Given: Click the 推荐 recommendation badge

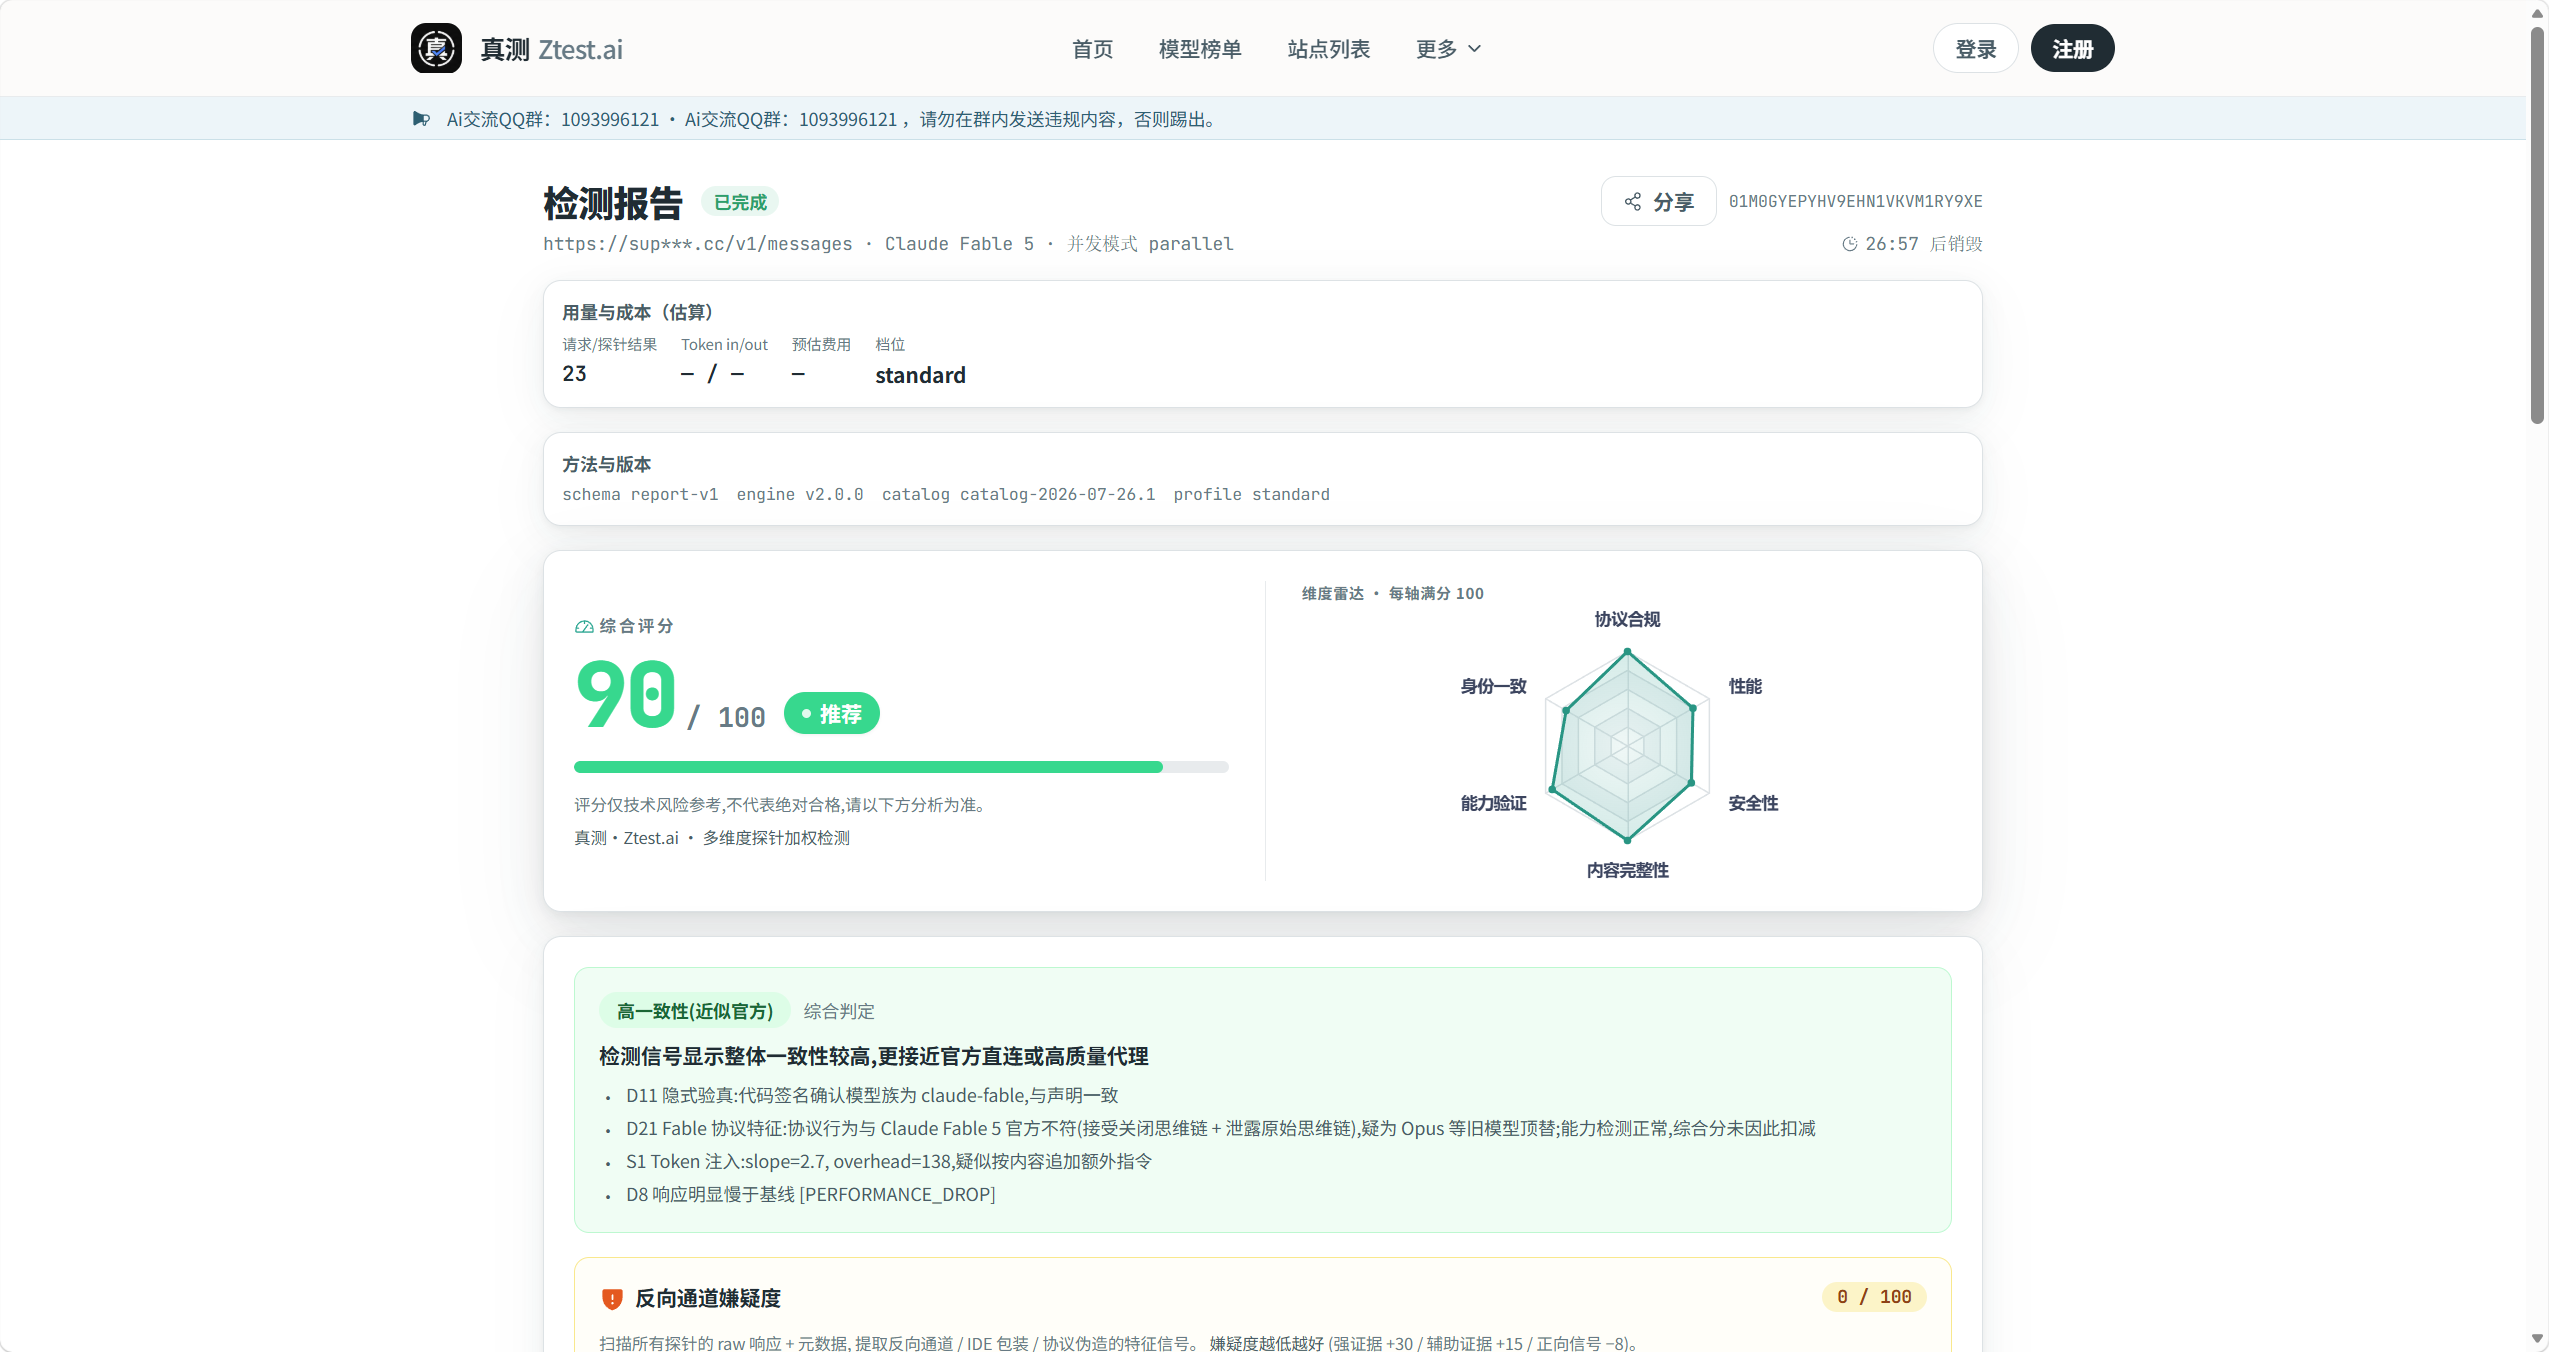Looking at the screenshot, I should click(x=832, y=714).
